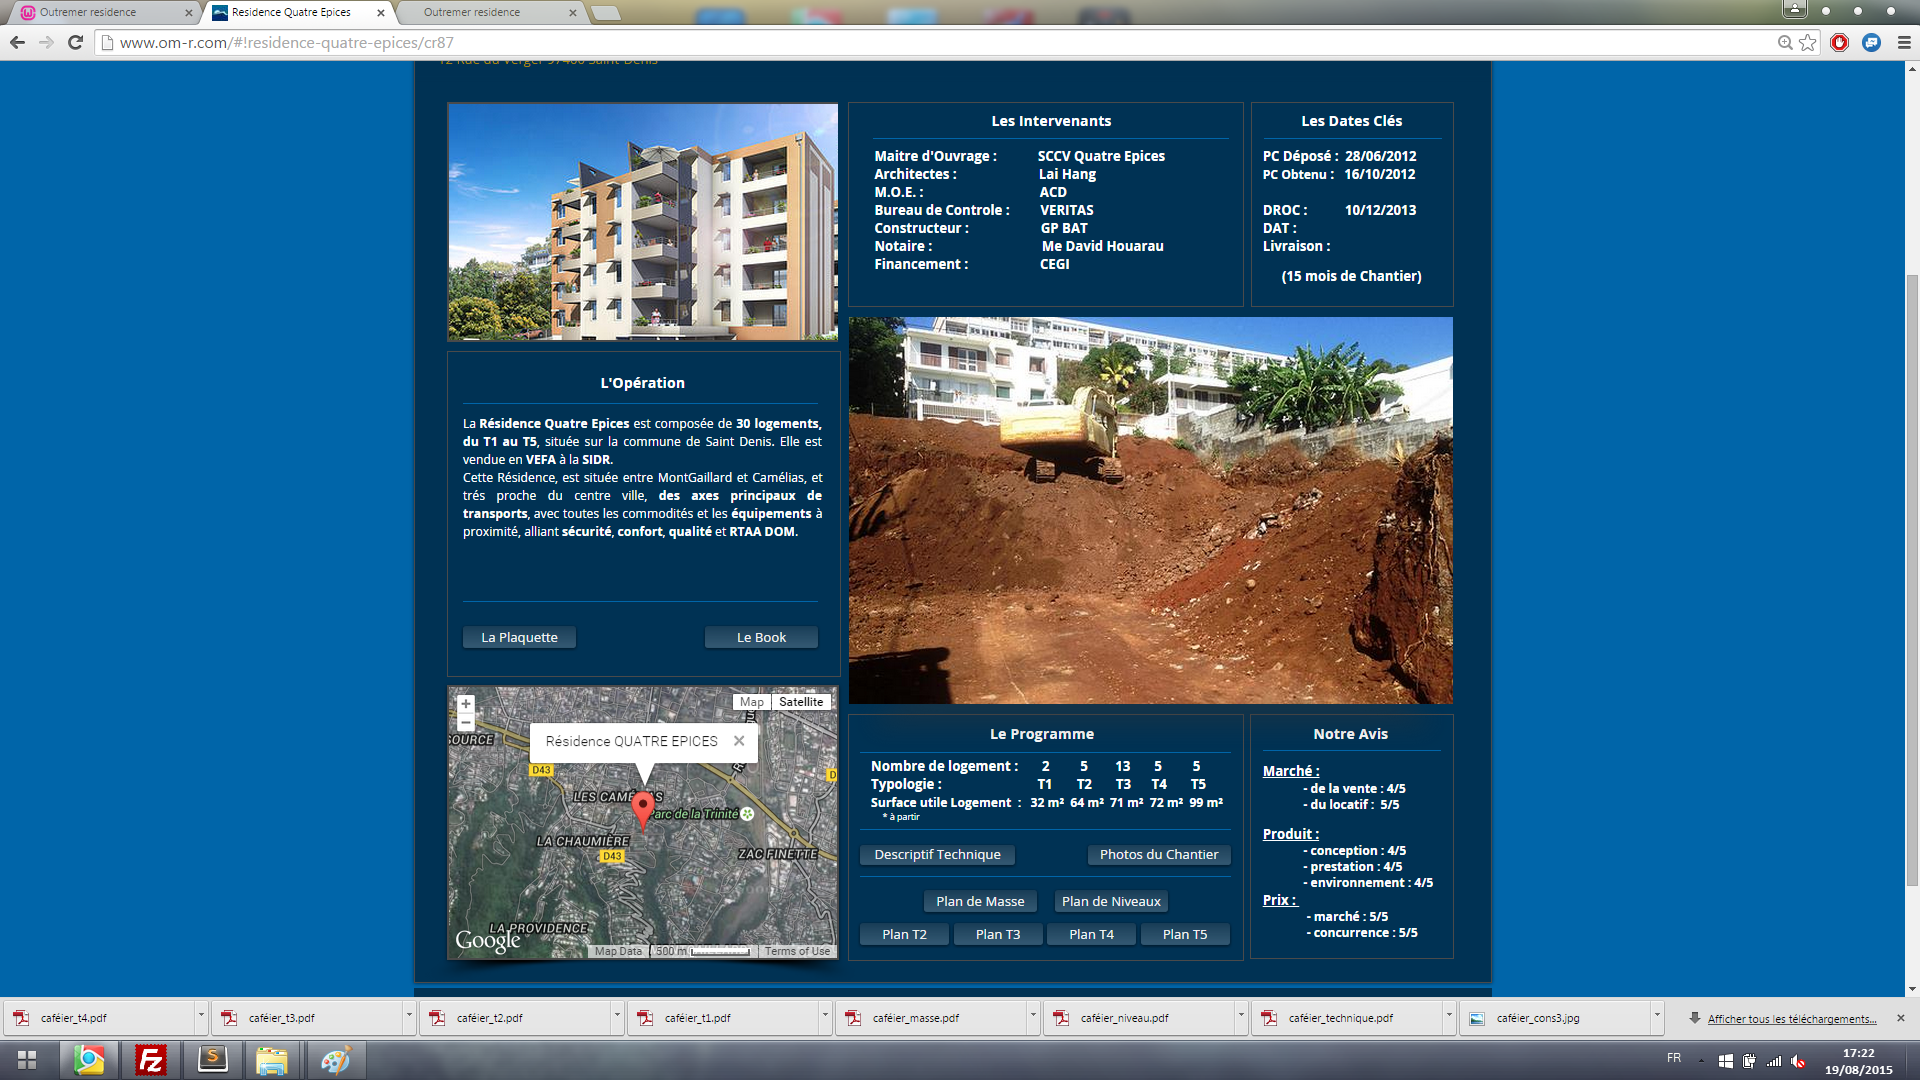
Task: Go forward with the browser forward arrow
Action: pyautogui.click(x=46, y=42)
